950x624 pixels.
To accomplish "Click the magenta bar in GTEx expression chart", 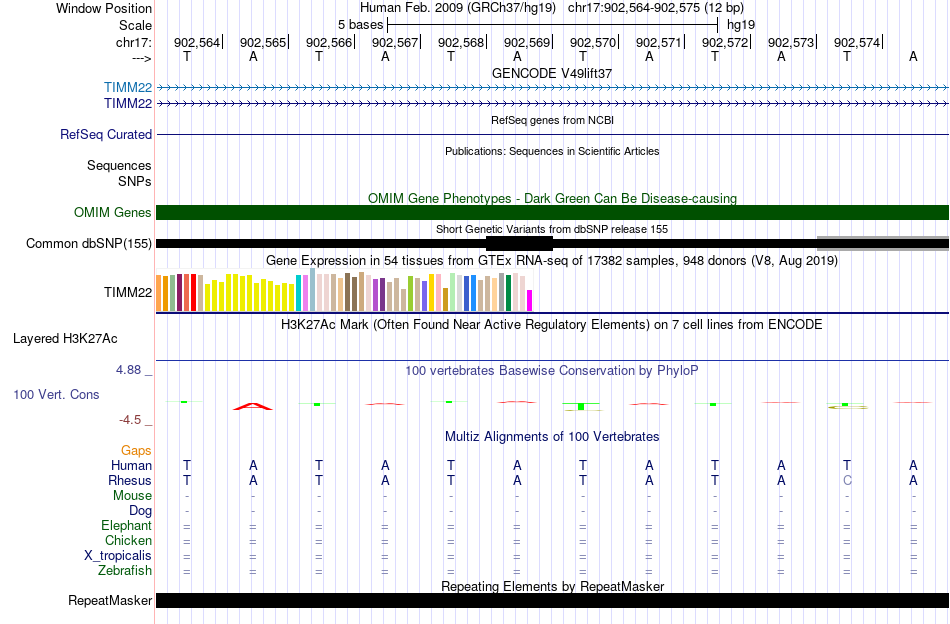I will point(529,300).
